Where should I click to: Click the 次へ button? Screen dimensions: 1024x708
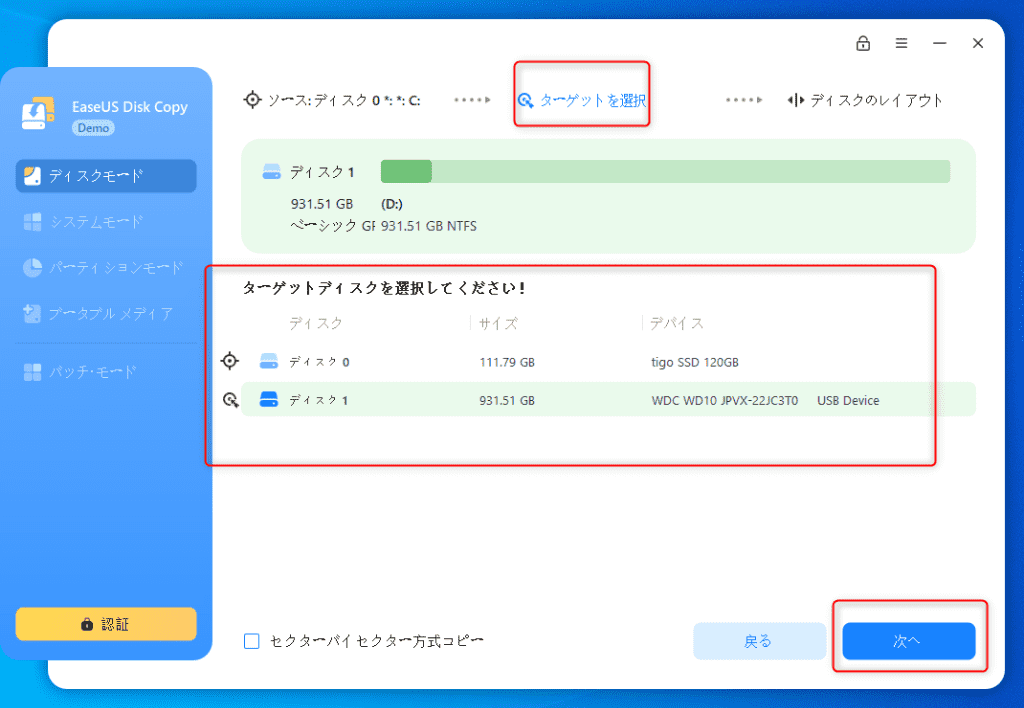click(x=908, y=641)
